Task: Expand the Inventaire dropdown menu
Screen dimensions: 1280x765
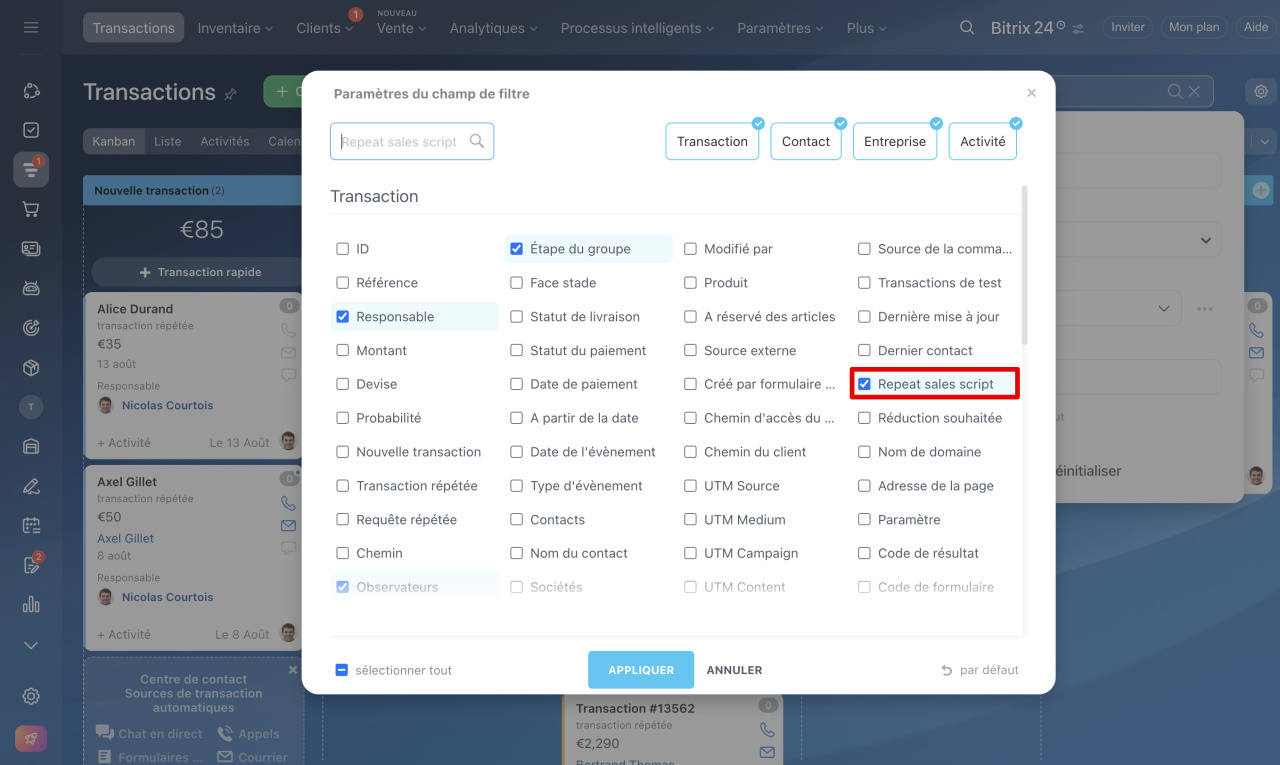Action: point(235,28)
